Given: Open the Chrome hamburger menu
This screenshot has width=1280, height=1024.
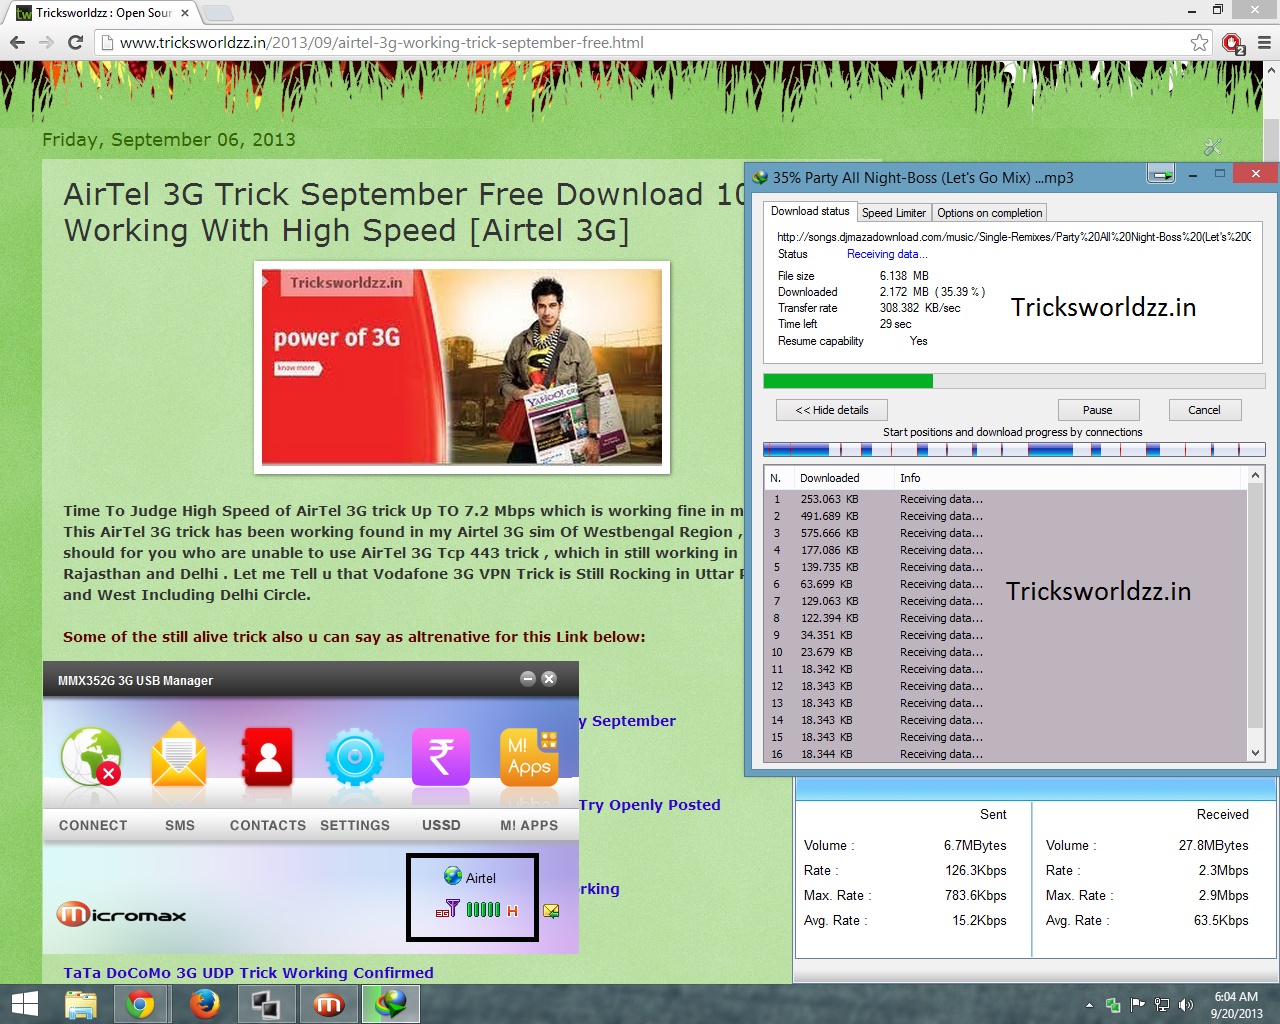Looking at the screenshot, I should tap(1264, 43).
